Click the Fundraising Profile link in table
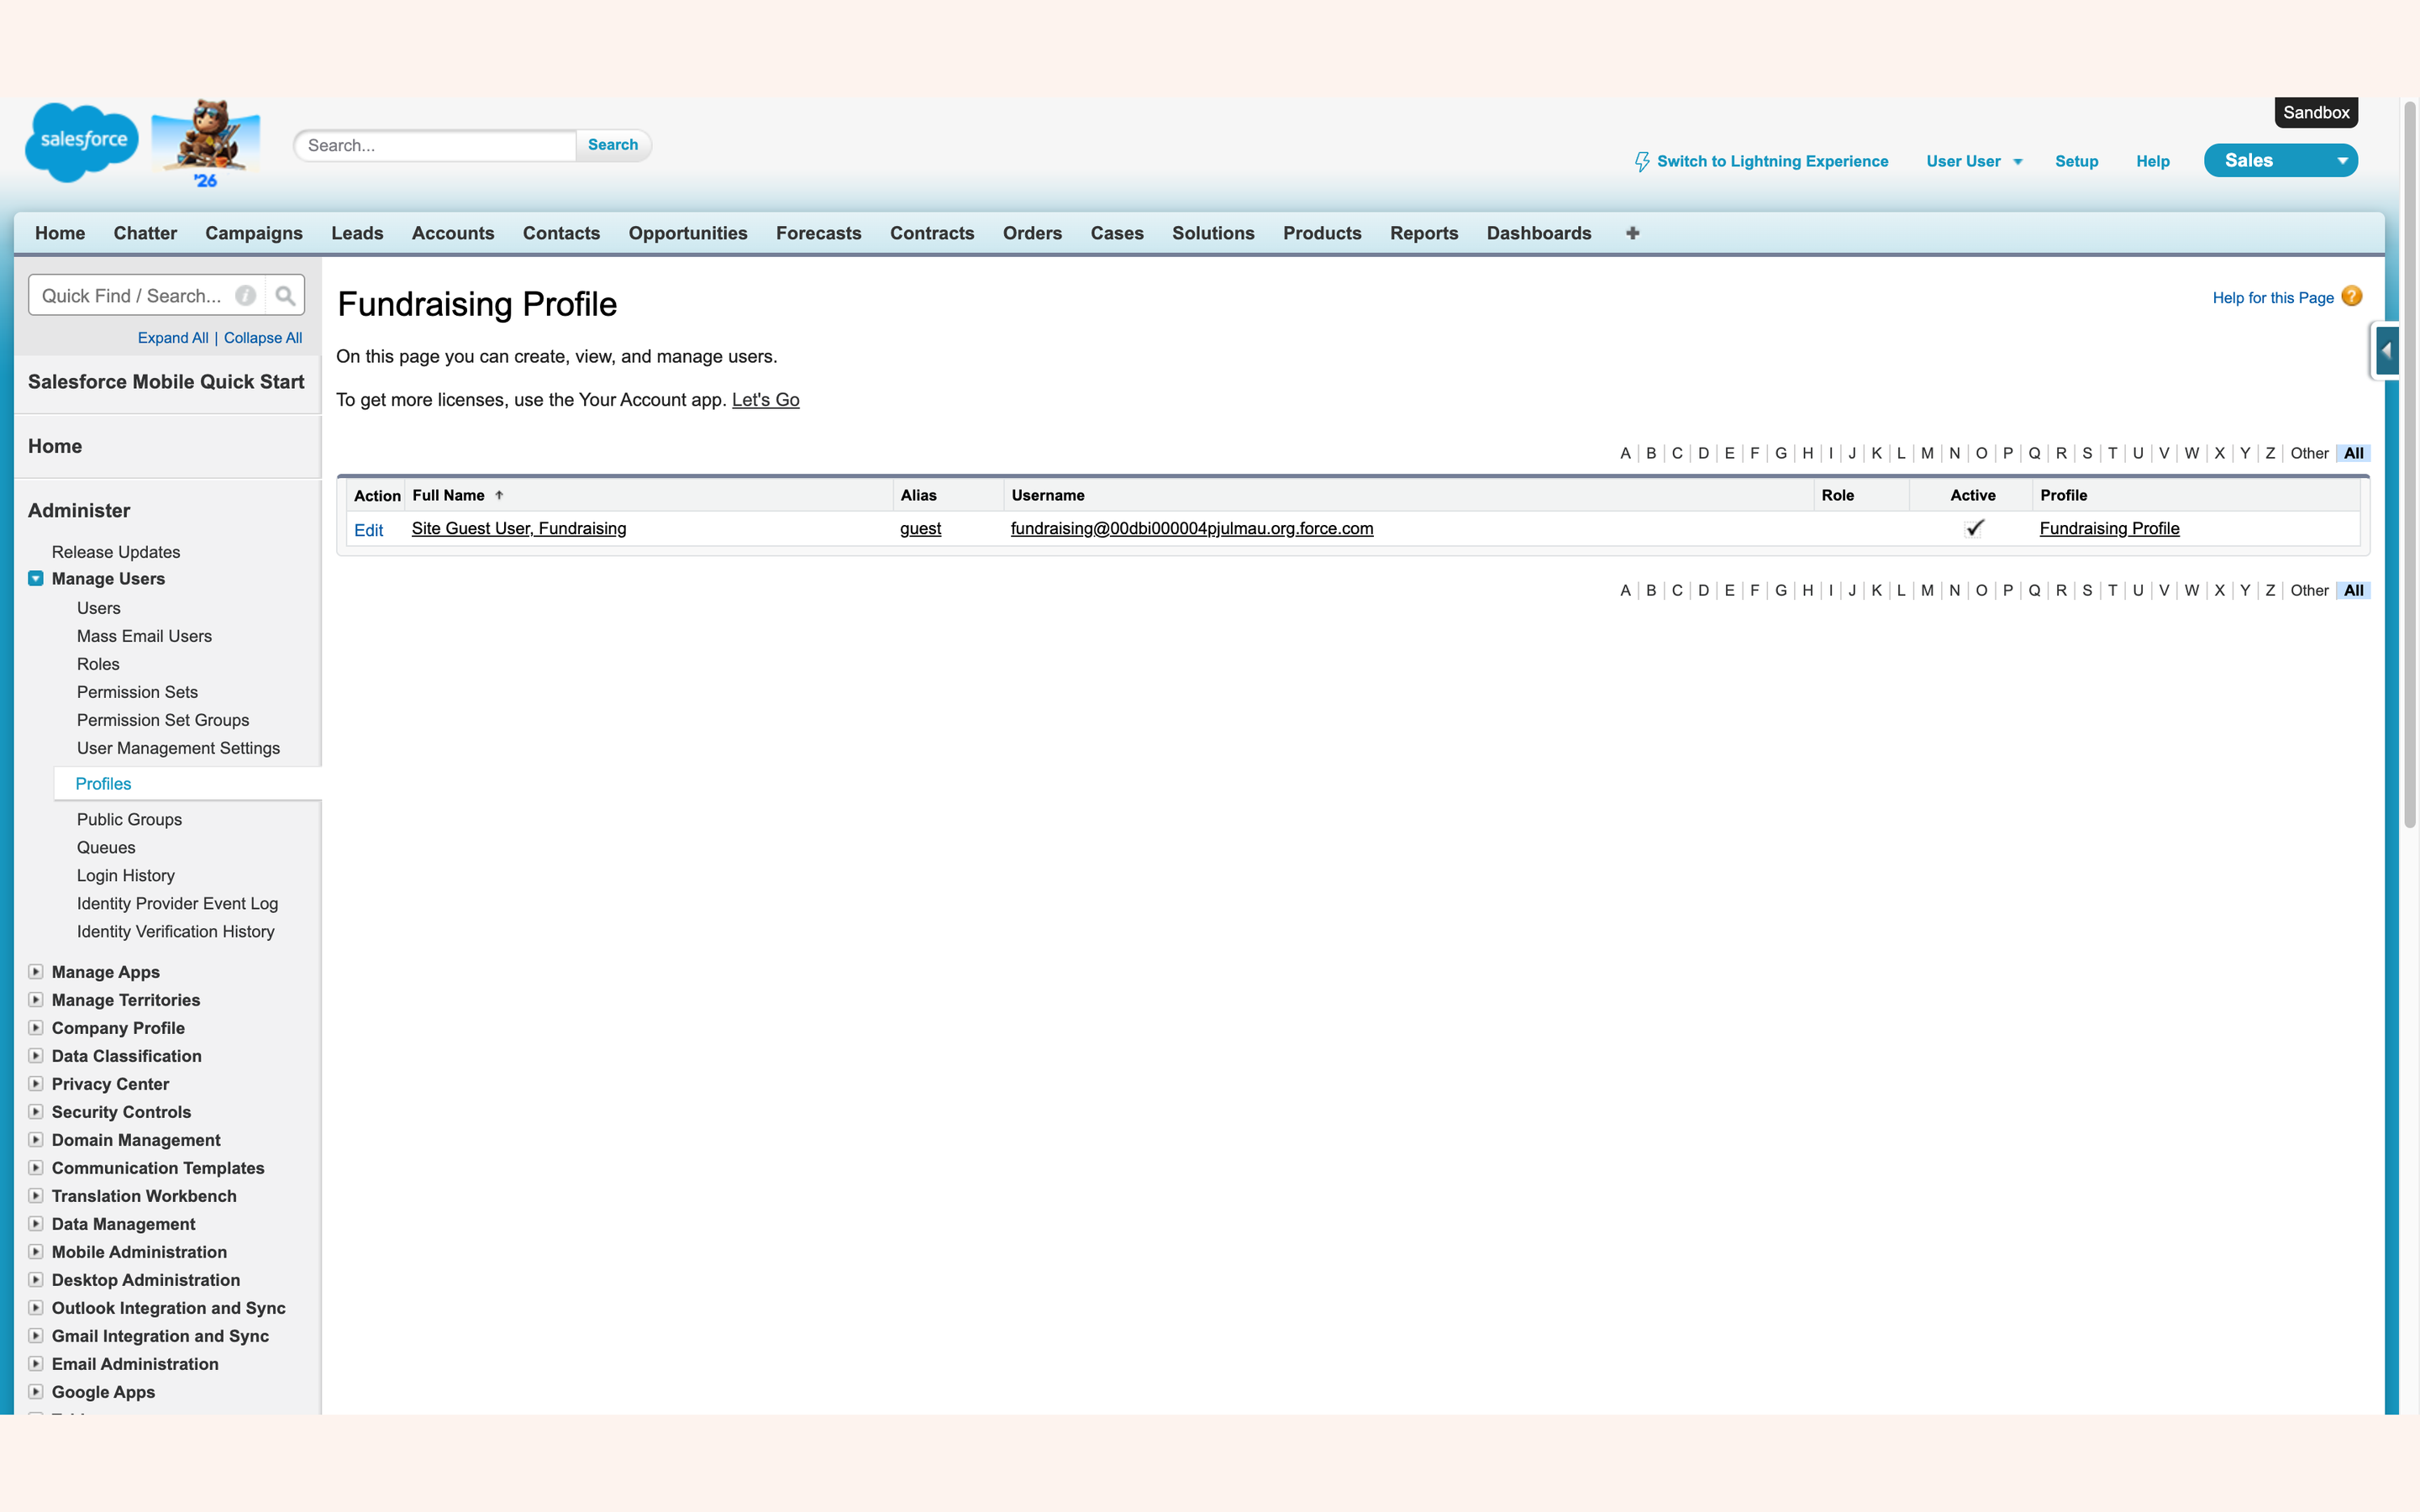 pyautogui.click(x=2109, y=528)
